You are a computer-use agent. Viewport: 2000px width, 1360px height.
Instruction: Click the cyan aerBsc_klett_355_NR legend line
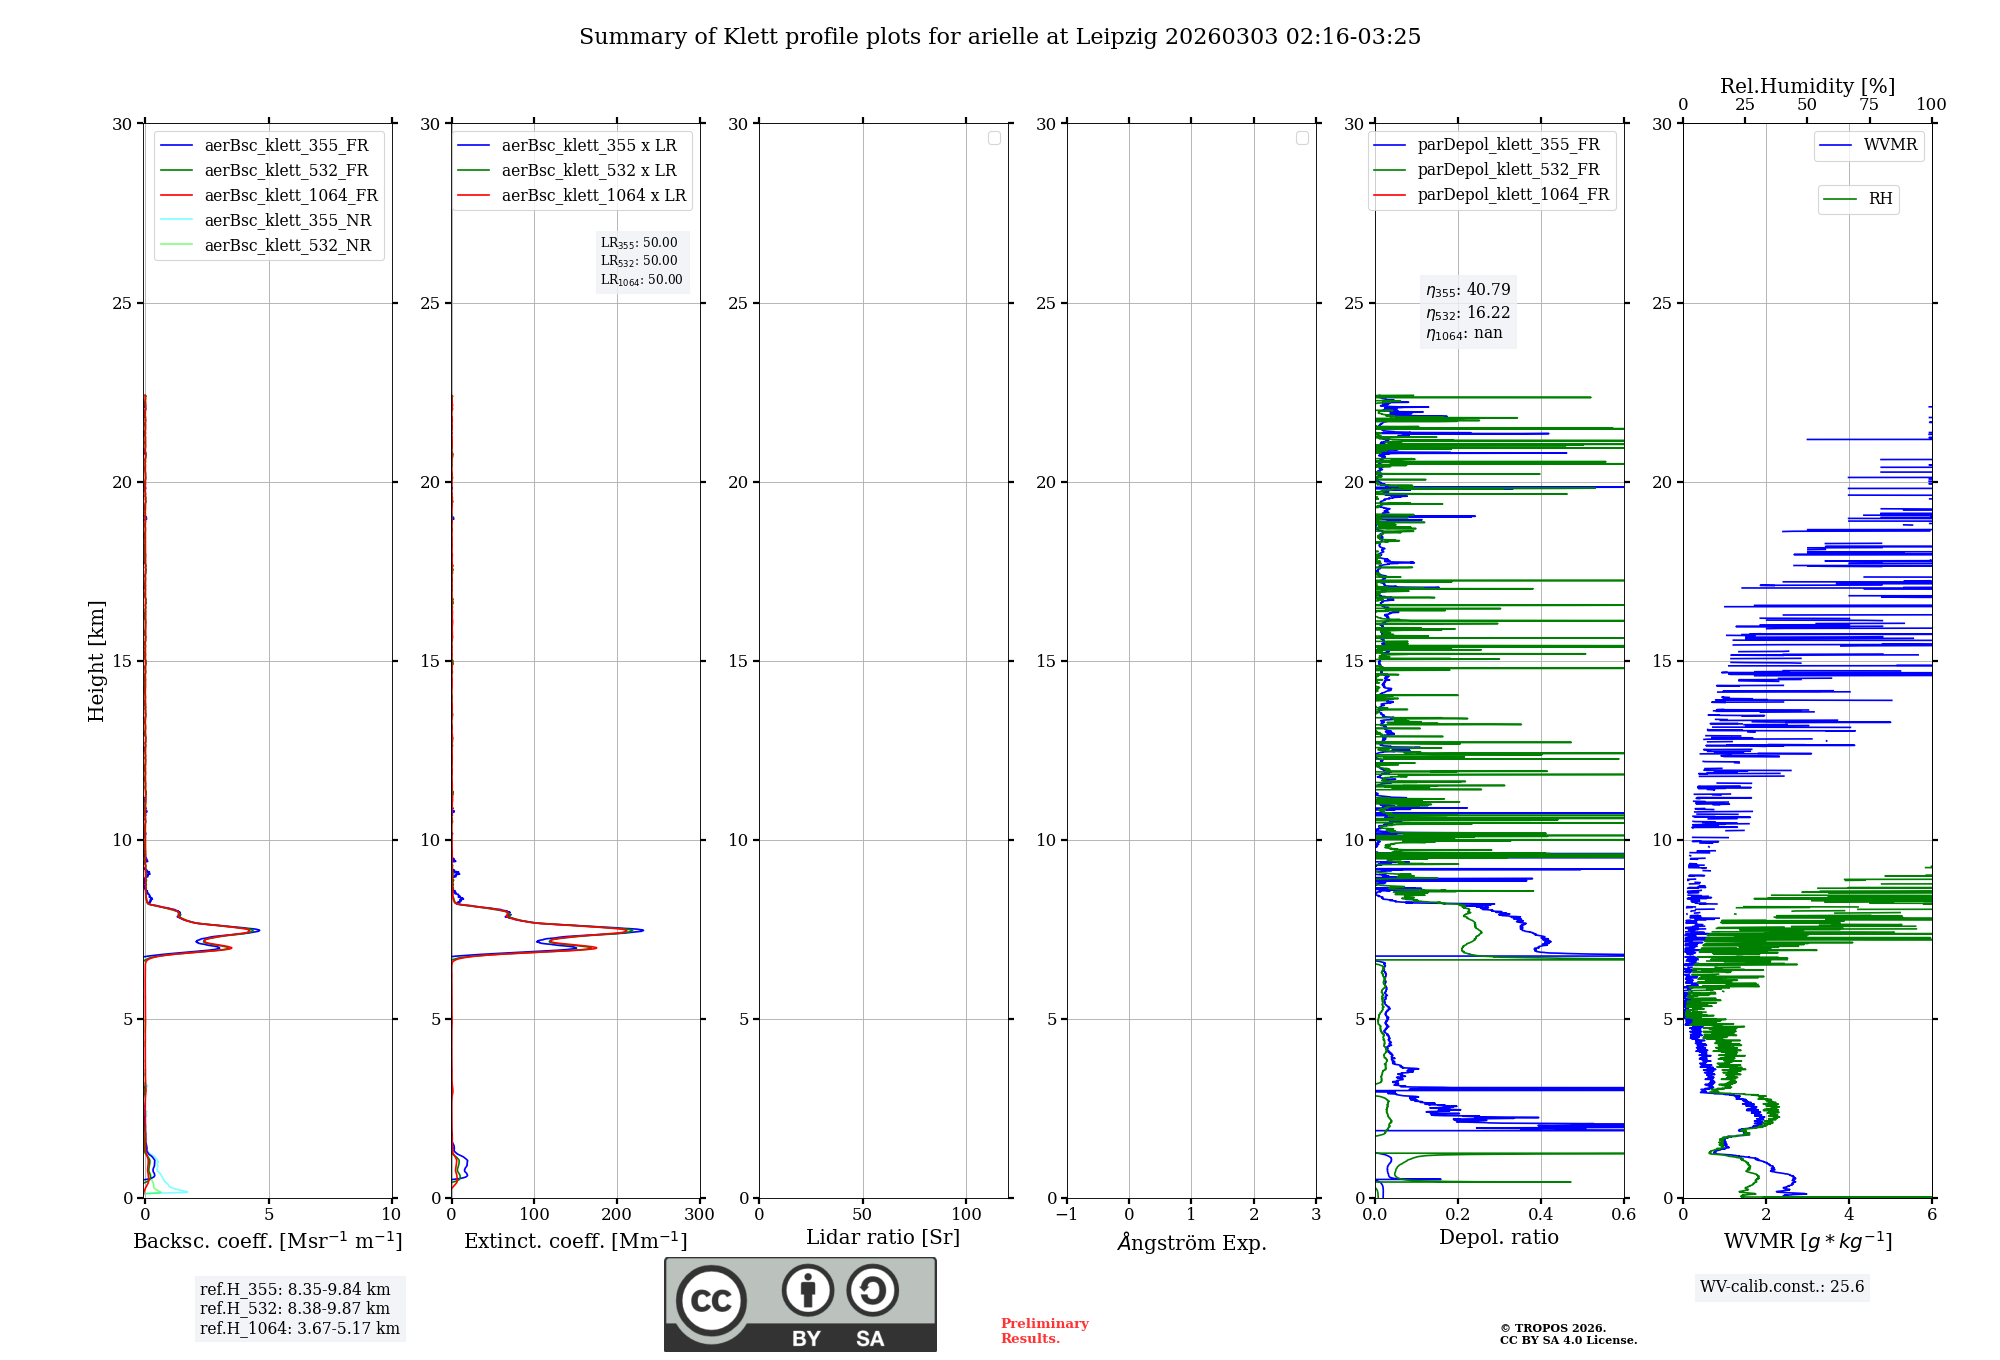(176, 220)
